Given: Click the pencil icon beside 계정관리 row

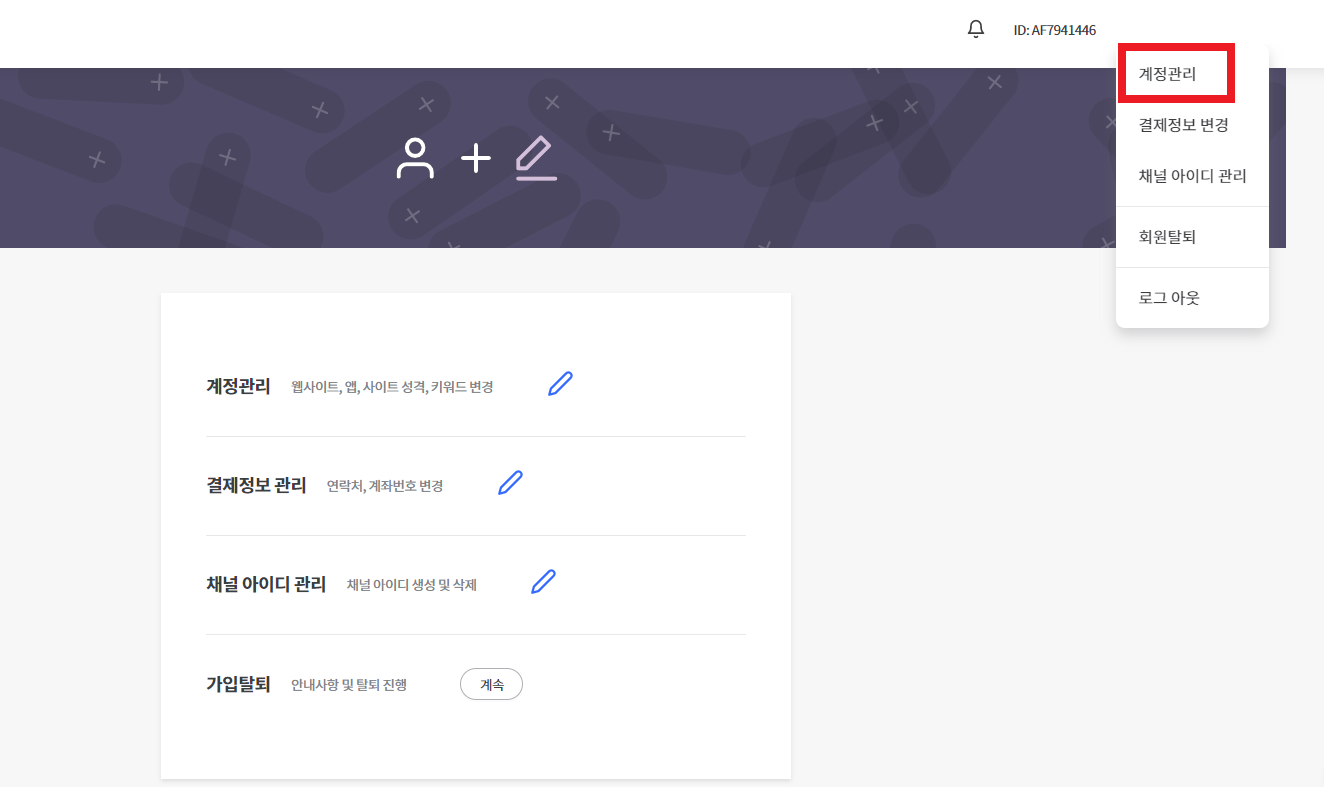Looking at the screenshot, I should coord(561,384).
